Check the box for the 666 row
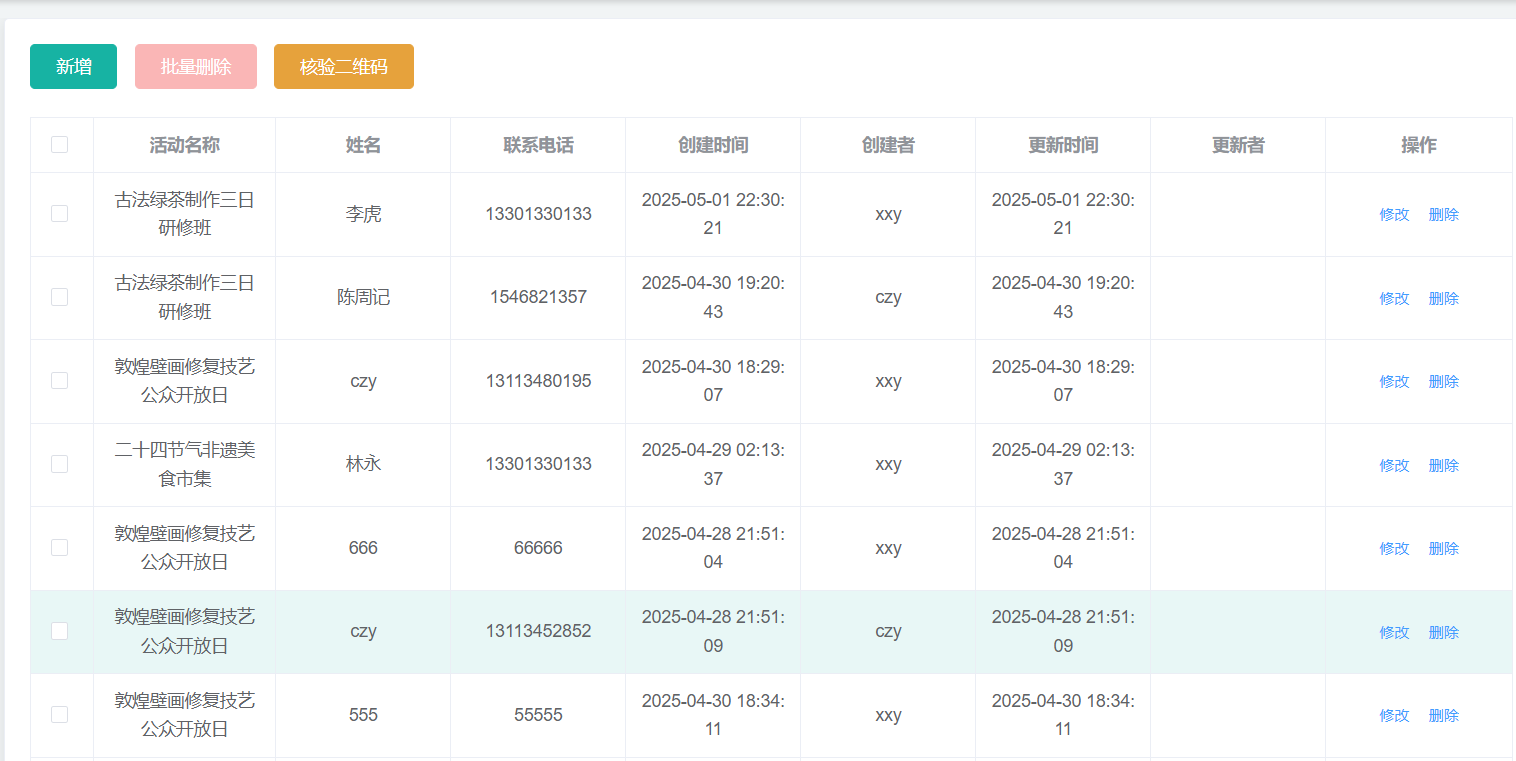 (59, 548)
